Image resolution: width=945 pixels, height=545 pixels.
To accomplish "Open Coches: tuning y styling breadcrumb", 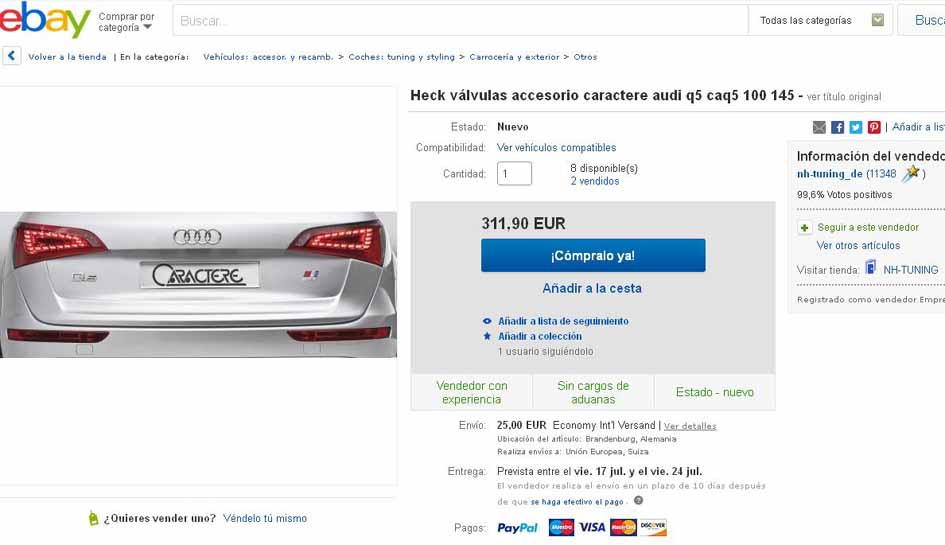I will click(x=401, y=57).
